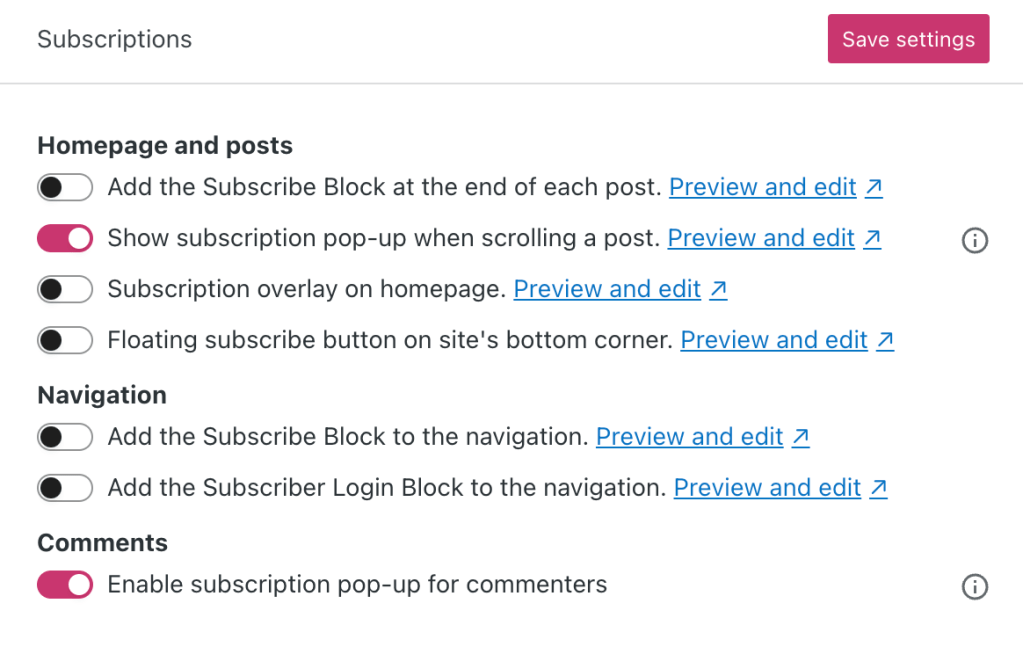Click external arrow icon after floating subscribe button link

click(885, 340)
